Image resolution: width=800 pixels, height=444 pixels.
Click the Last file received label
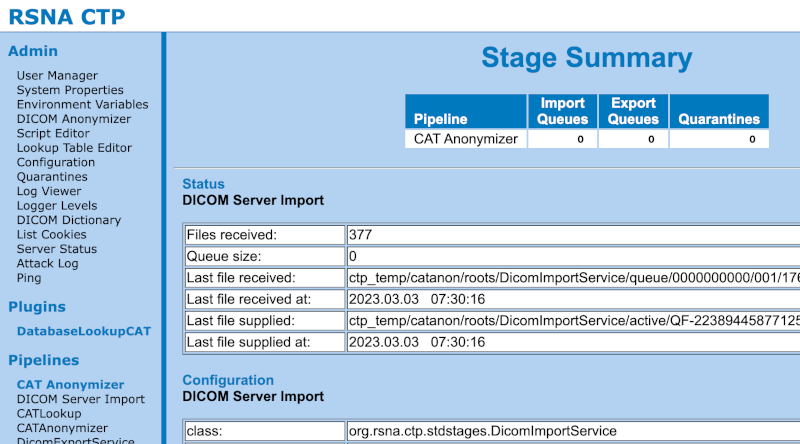click(x=265, y=278)
